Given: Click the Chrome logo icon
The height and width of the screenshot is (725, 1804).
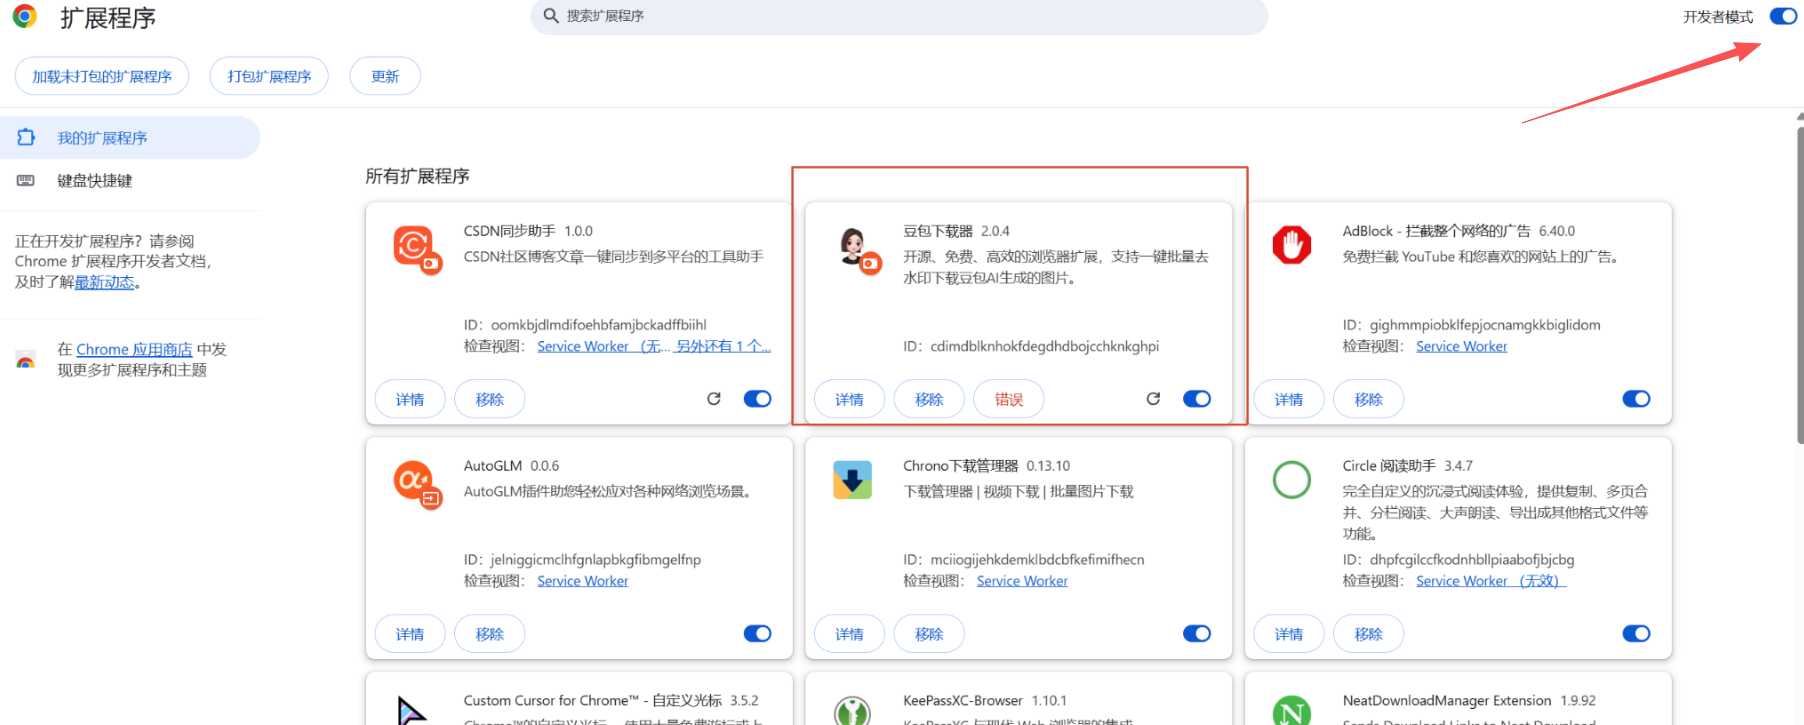Looking at the screenshot, I should (25, 16).
